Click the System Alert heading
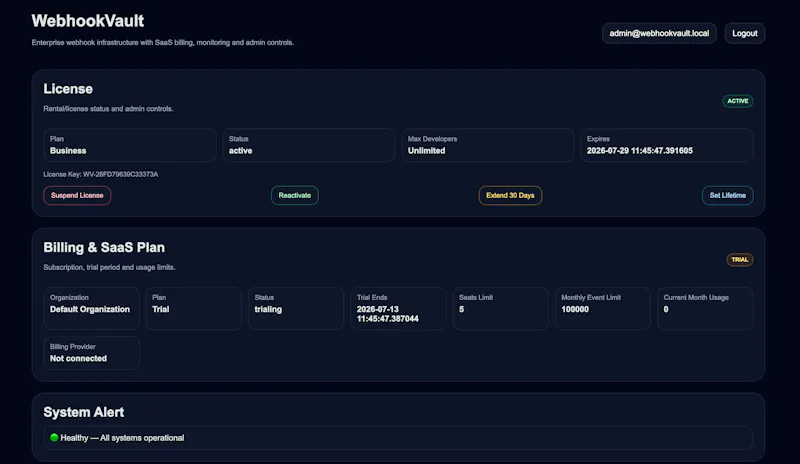The image size is (800, 464). [84, 412]
